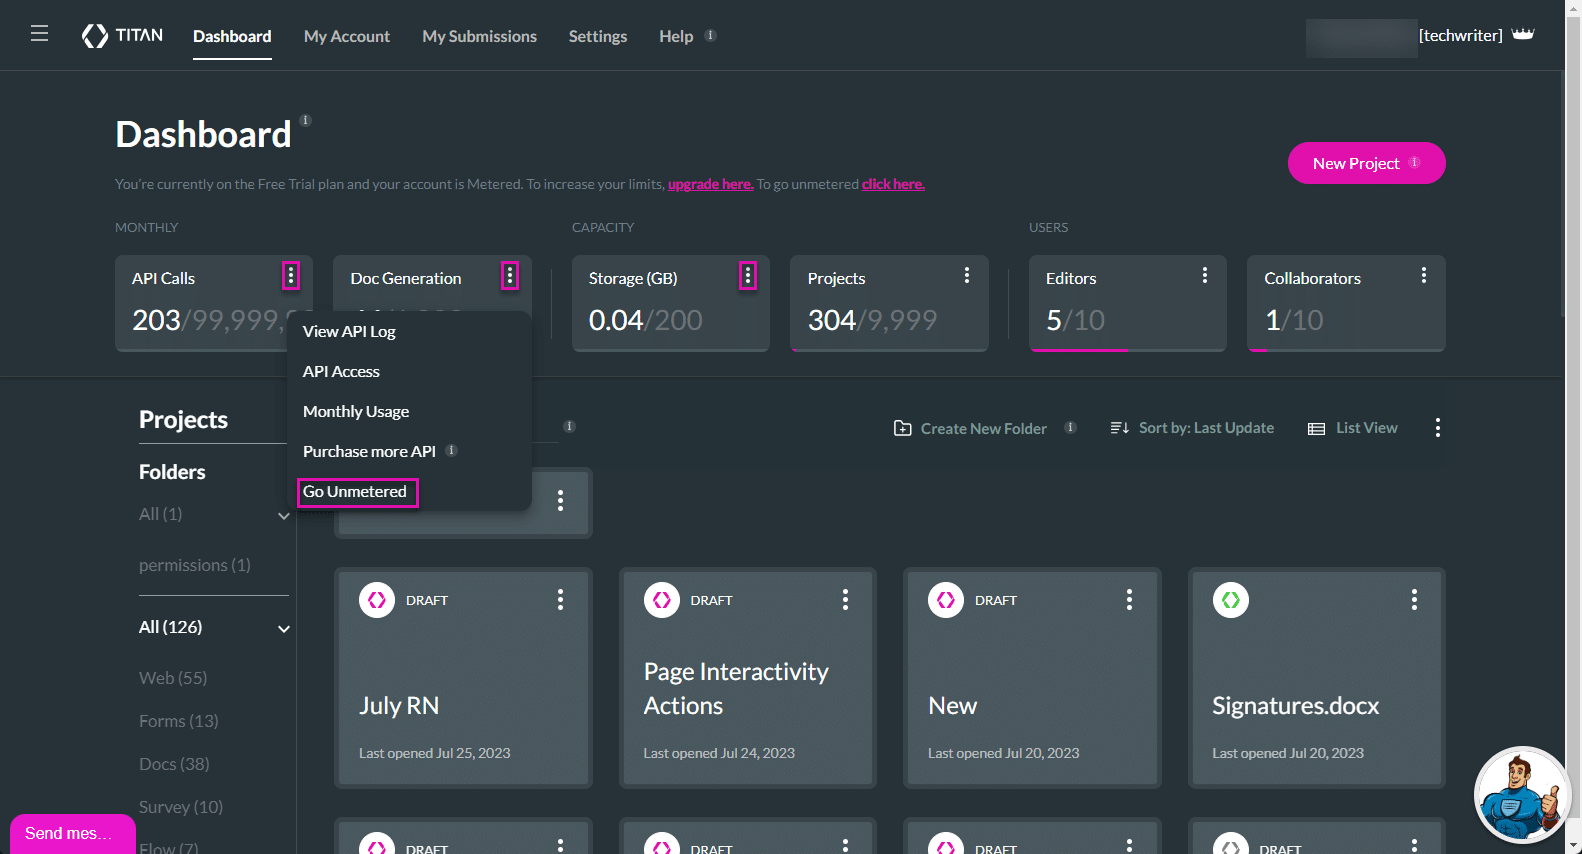Follow the upgrade here link
The image size is (1582, 854).
(710, 185)
